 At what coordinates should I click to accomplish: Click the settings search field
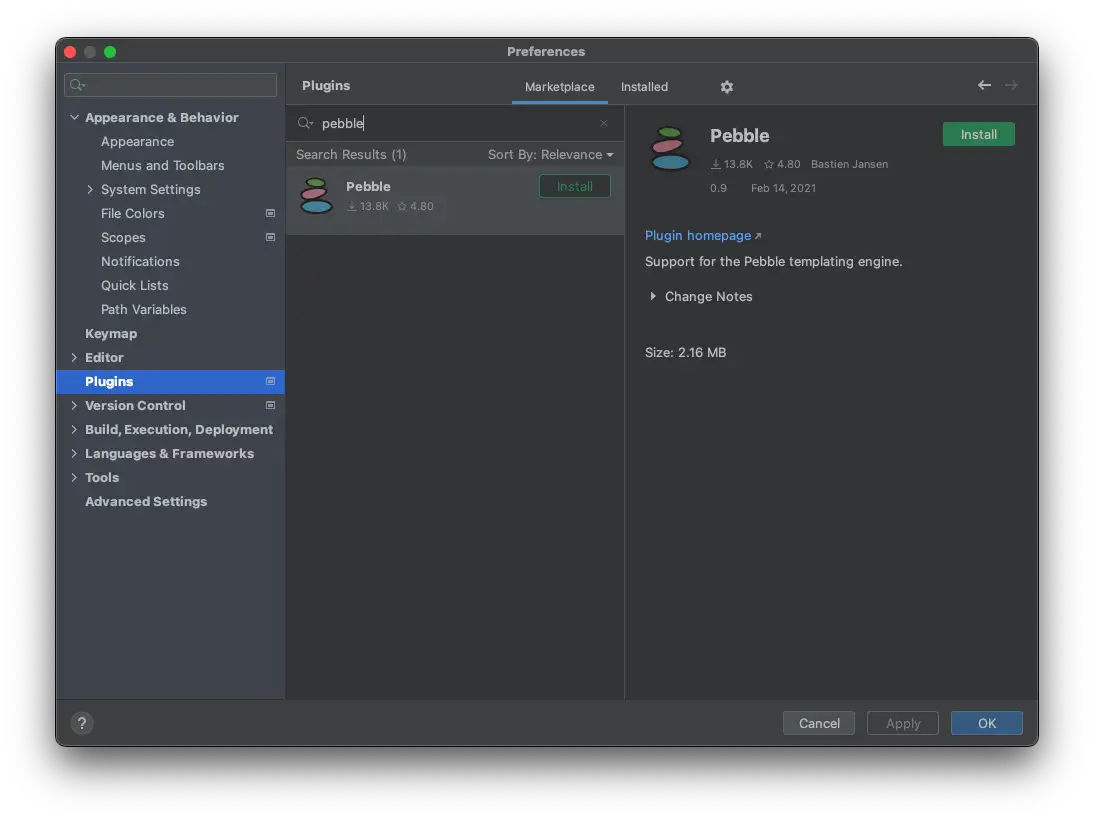pyautogui.click(x=170, y=85)
